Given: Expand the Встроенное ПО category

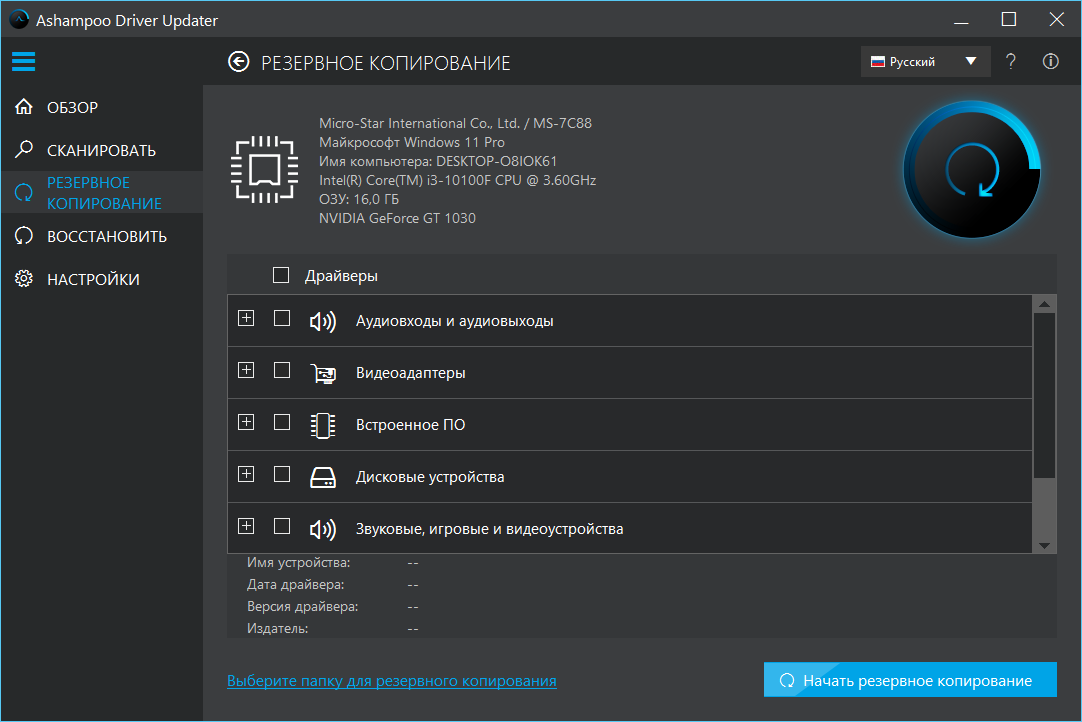Looking at the screenshot, I should 246,422.
